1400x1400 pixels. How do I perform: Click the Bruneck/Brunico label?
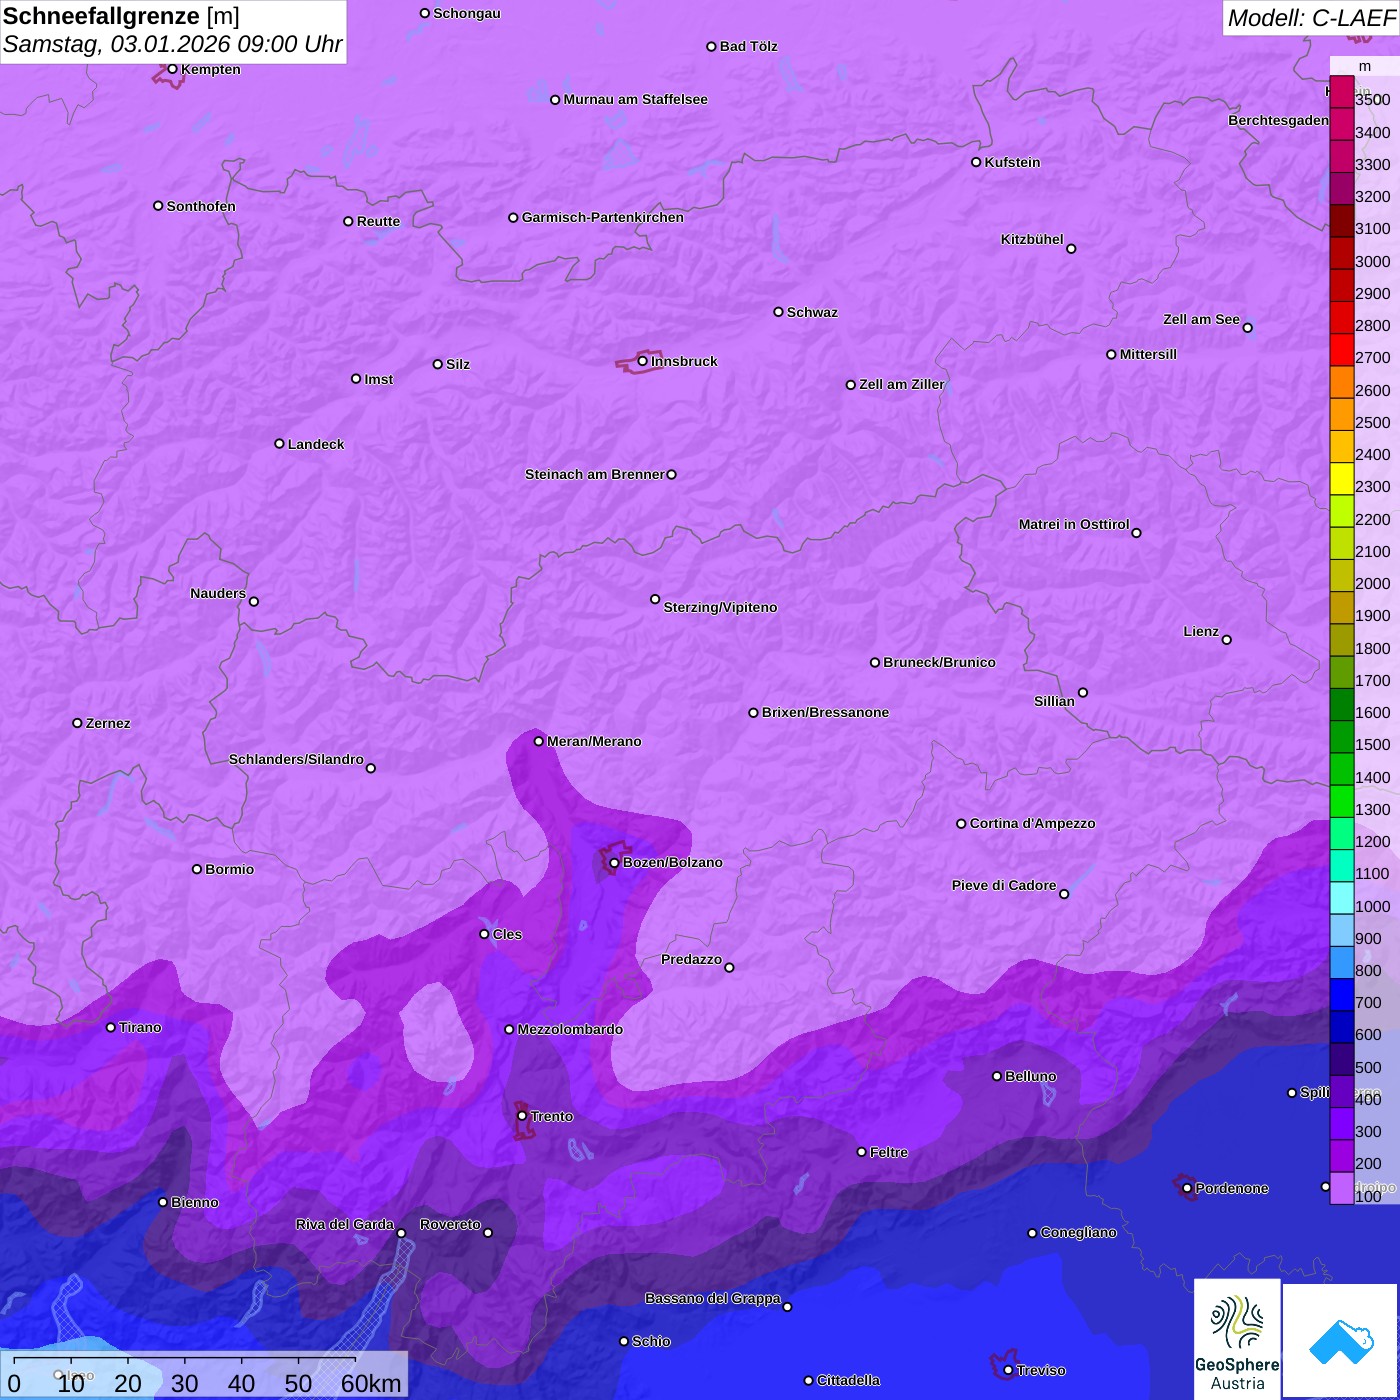coord(940,662)
